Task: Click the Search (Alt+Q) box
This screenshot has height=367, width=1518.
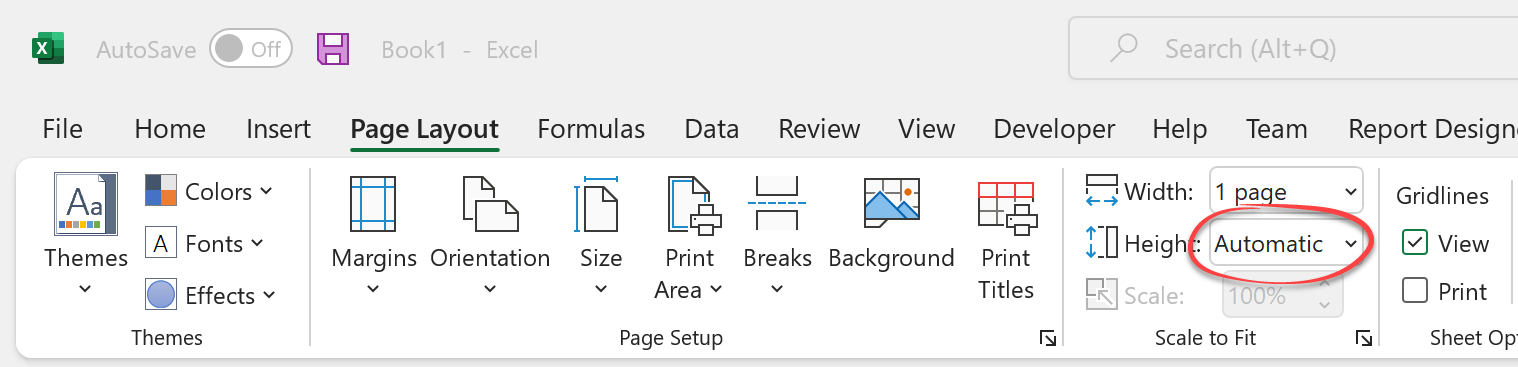Action: click(x=1293, y=48)
